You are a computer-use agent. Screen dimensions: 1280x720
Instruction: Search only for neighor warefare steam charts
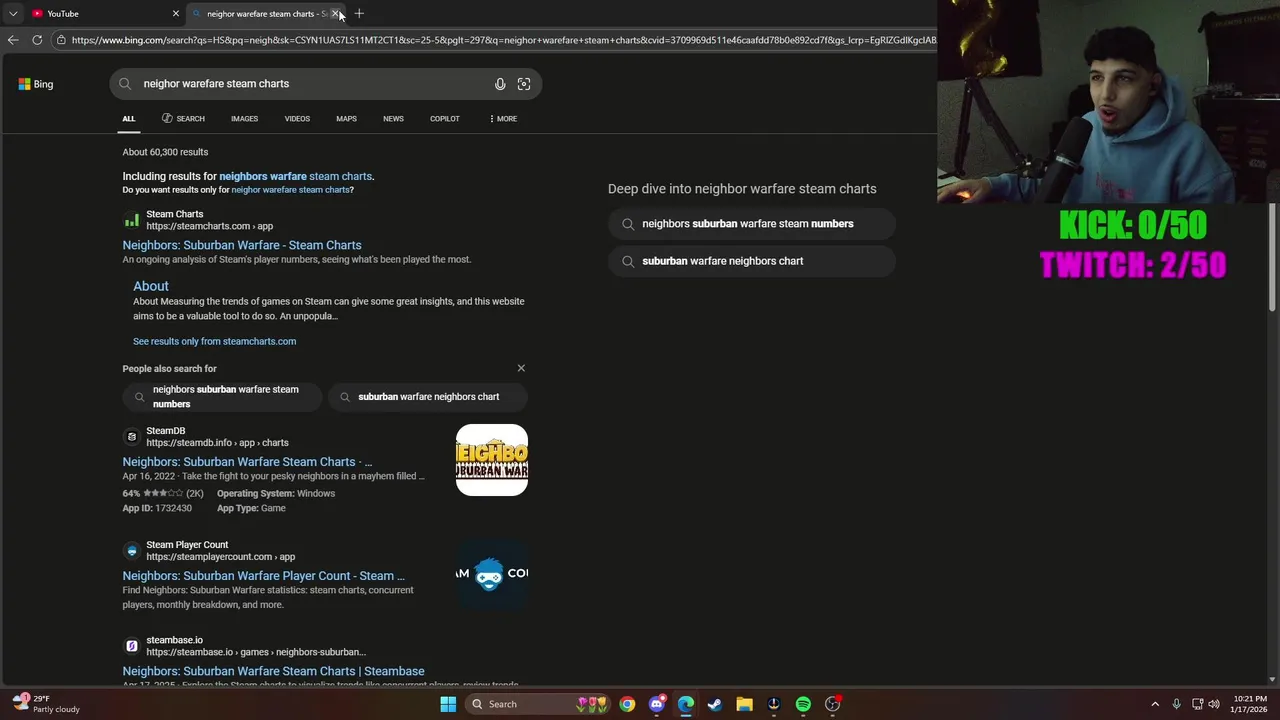tap(291, 190)
